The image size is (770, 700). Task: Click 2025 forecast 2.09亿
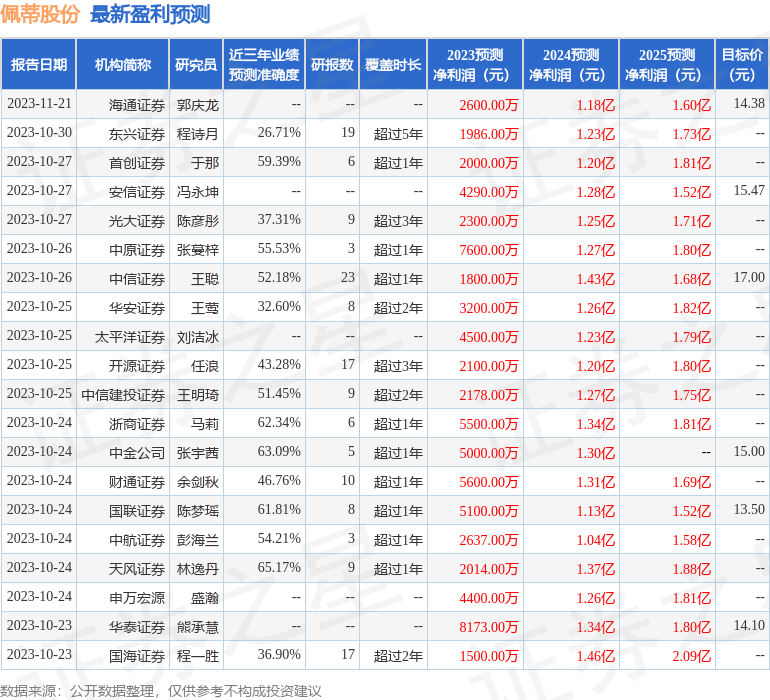691,656
